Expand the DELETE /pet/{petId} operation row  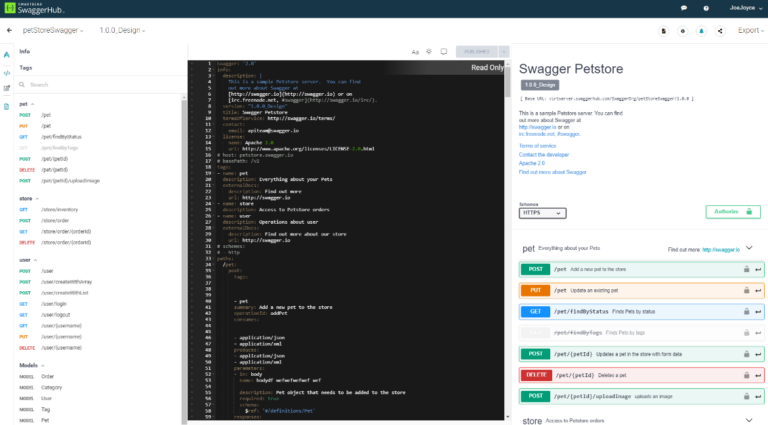tap(640, 375)
